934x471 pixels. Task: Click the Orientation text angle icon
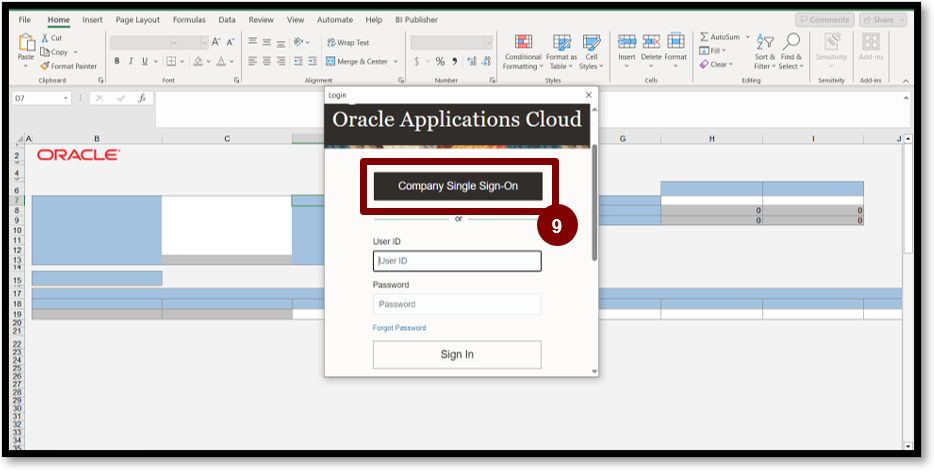[298, 42]
